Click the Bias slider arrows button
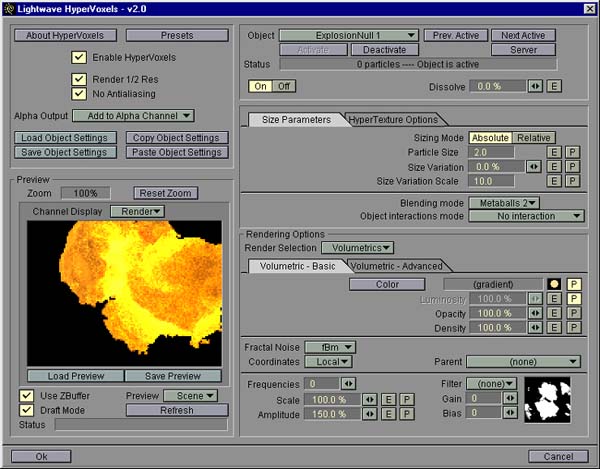This screenshot has width=600, height=469. (510, 413)
